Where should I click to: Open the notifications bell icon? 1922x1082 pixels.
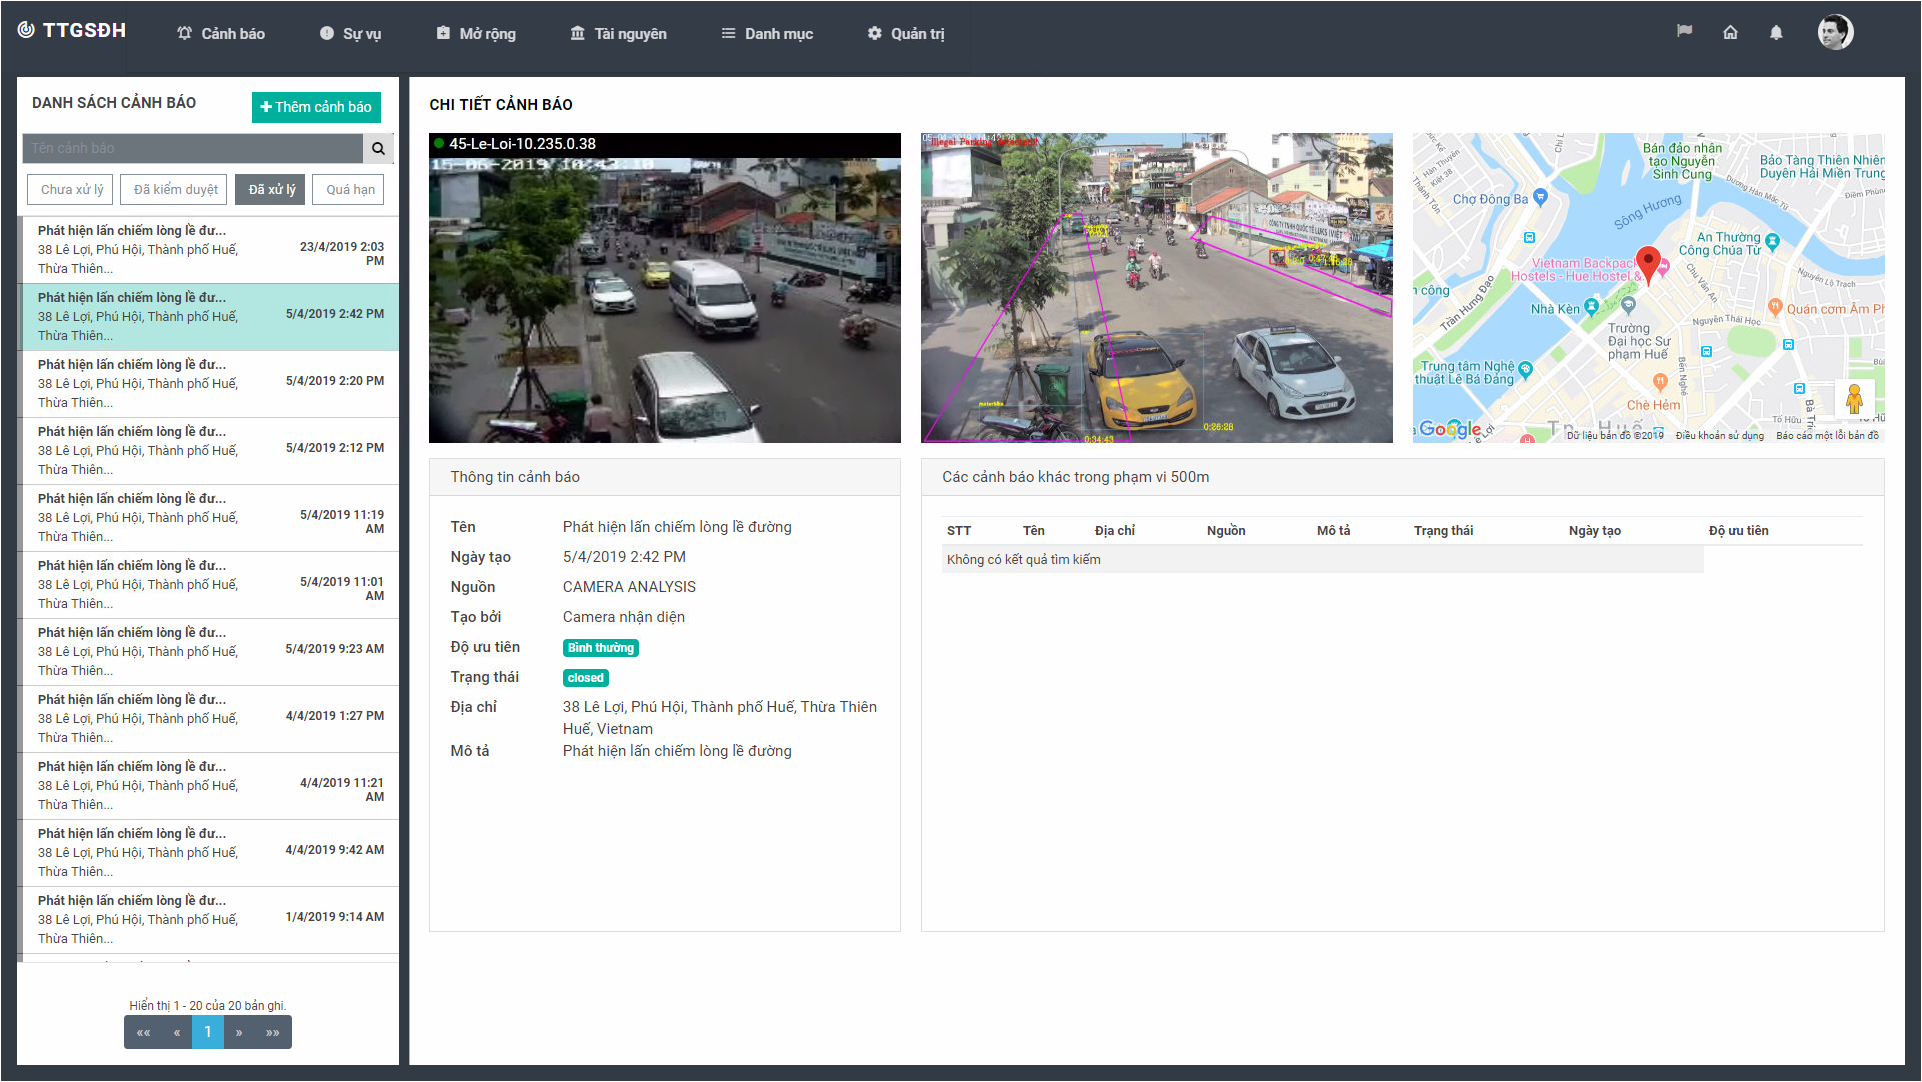coord(1776,32)
